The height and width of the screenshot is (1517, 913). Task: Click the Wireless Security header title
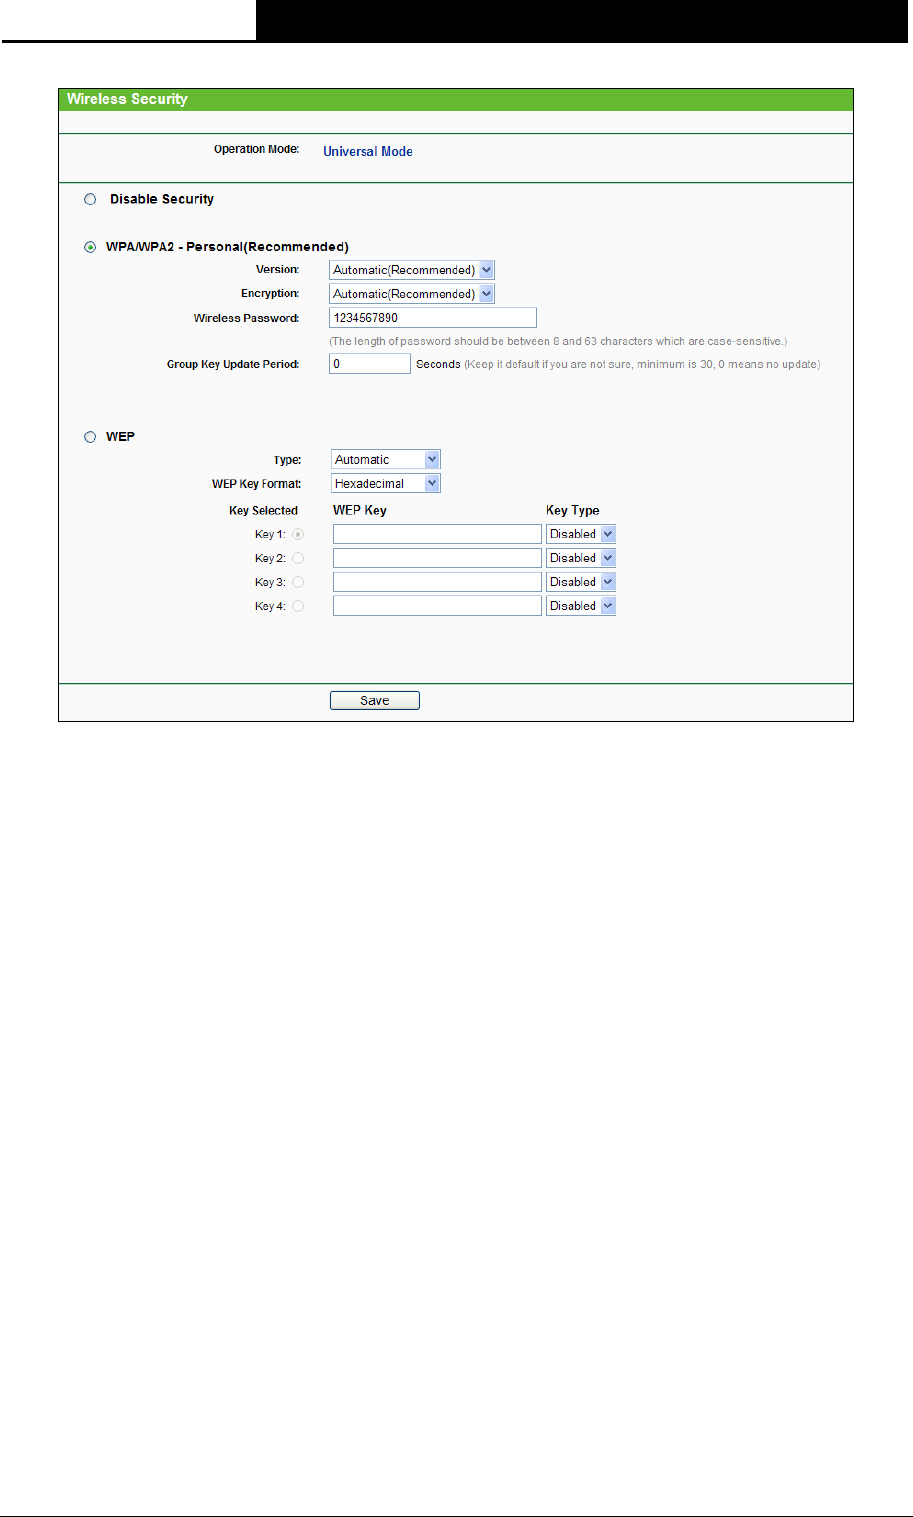coord(127,99)
